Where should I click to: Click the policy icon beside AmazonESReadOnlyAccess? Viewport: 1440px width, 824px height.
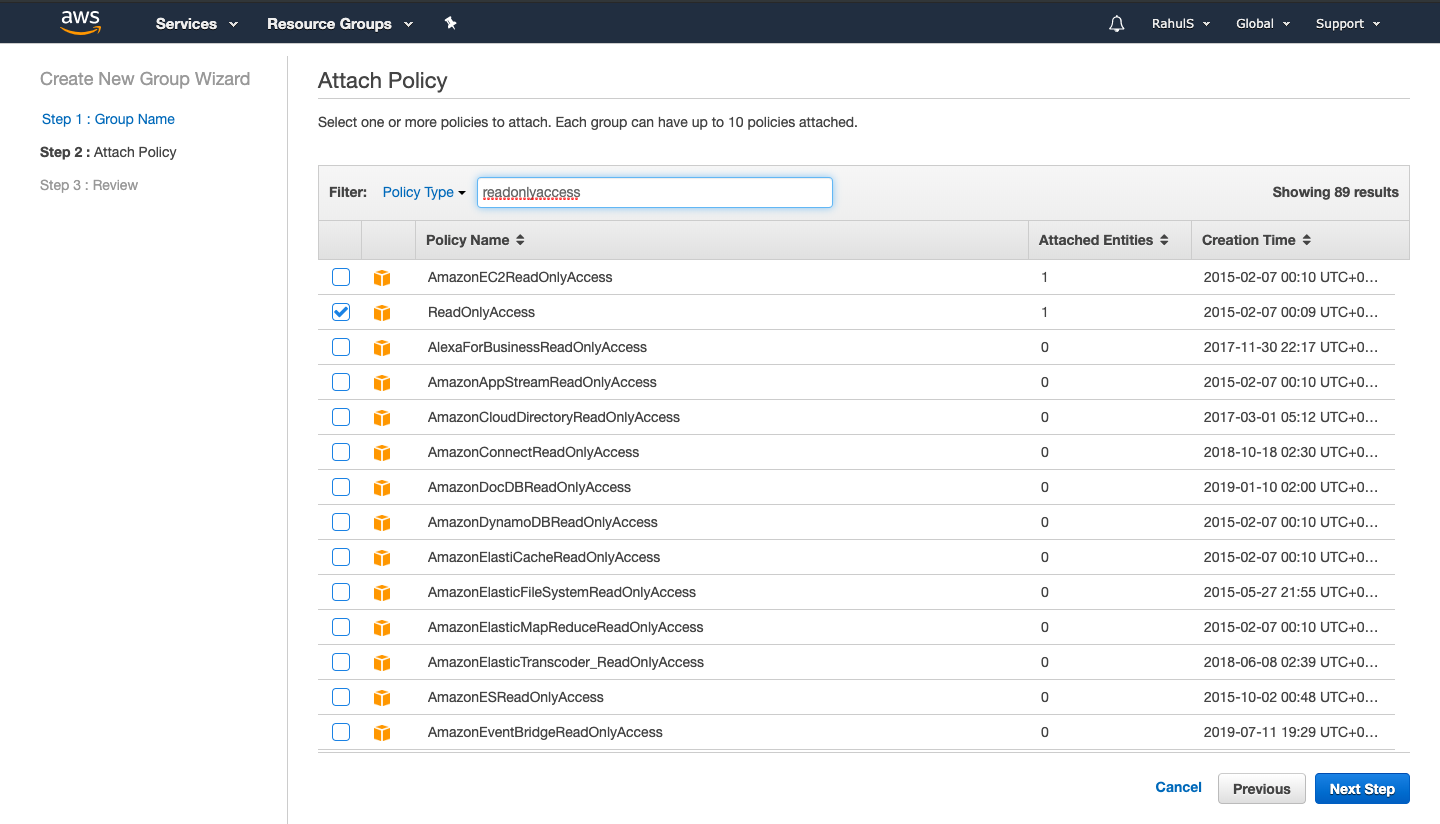[382, 697]
